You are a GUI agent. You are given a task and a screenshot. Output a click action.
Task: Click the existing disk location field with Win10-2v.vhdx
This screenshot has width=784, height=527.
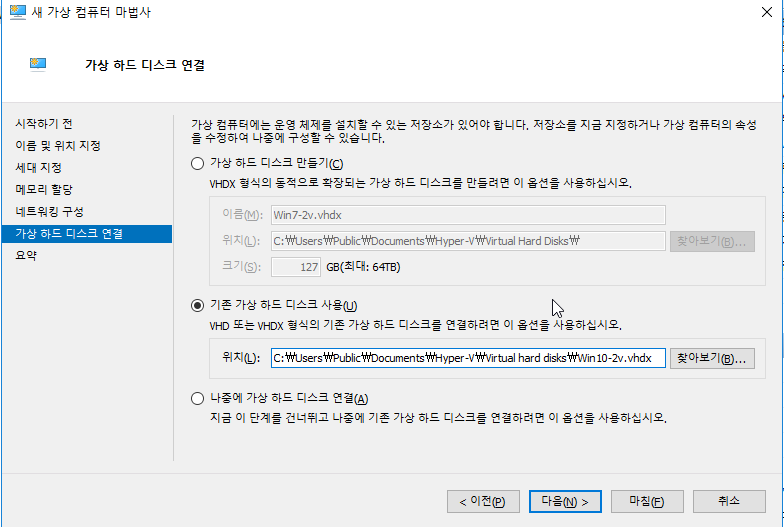(x=468, y=358)
